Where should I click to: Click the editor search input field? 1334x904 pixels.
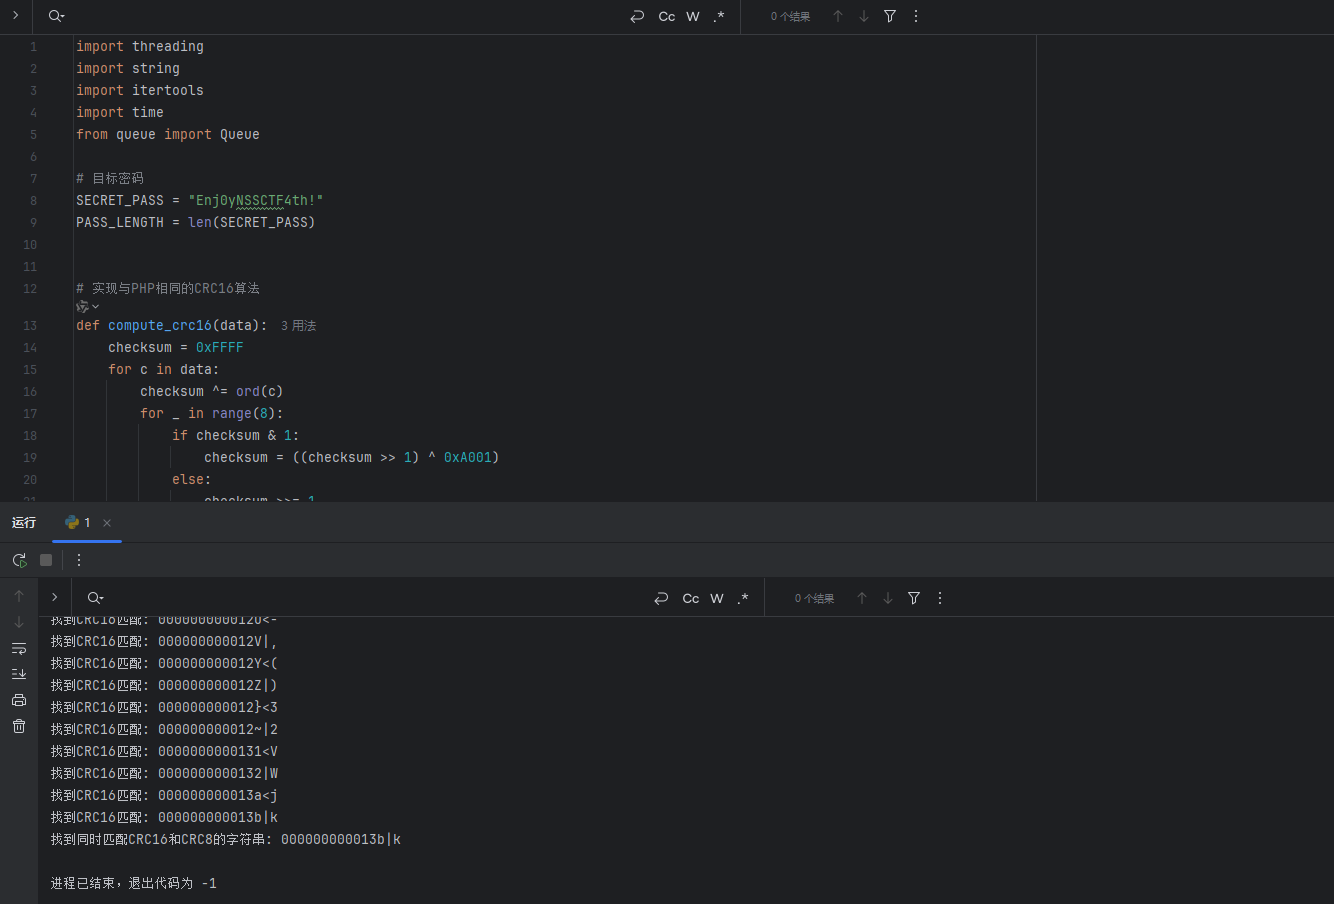coord(345,16)
